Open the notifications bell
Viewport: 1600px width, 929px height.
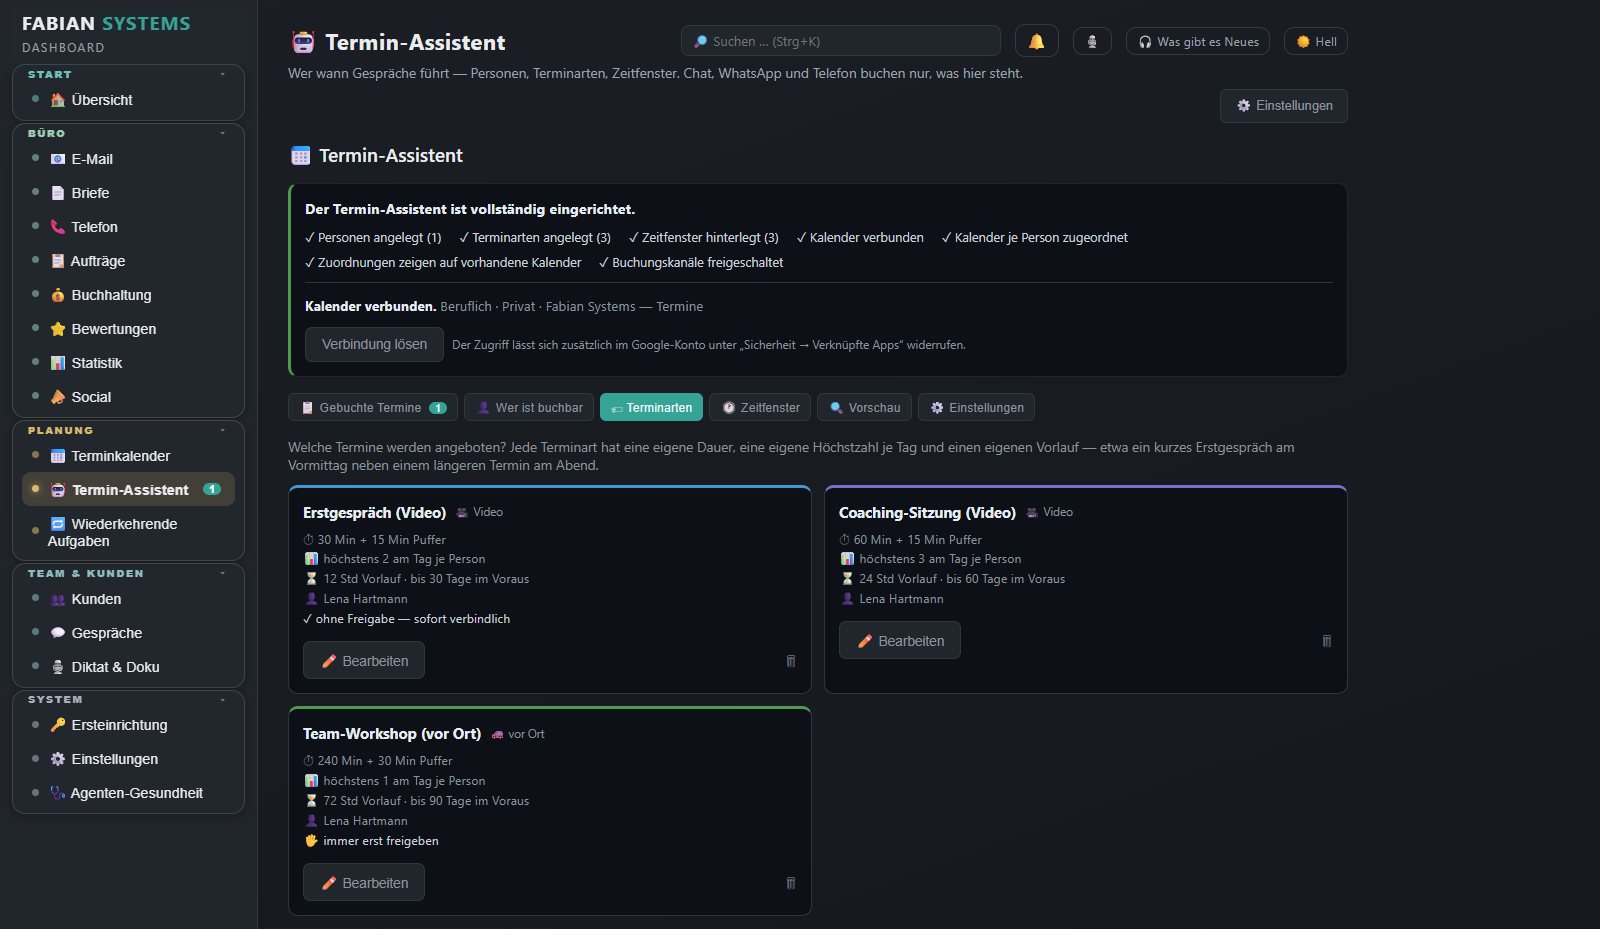coord(1036,41)
